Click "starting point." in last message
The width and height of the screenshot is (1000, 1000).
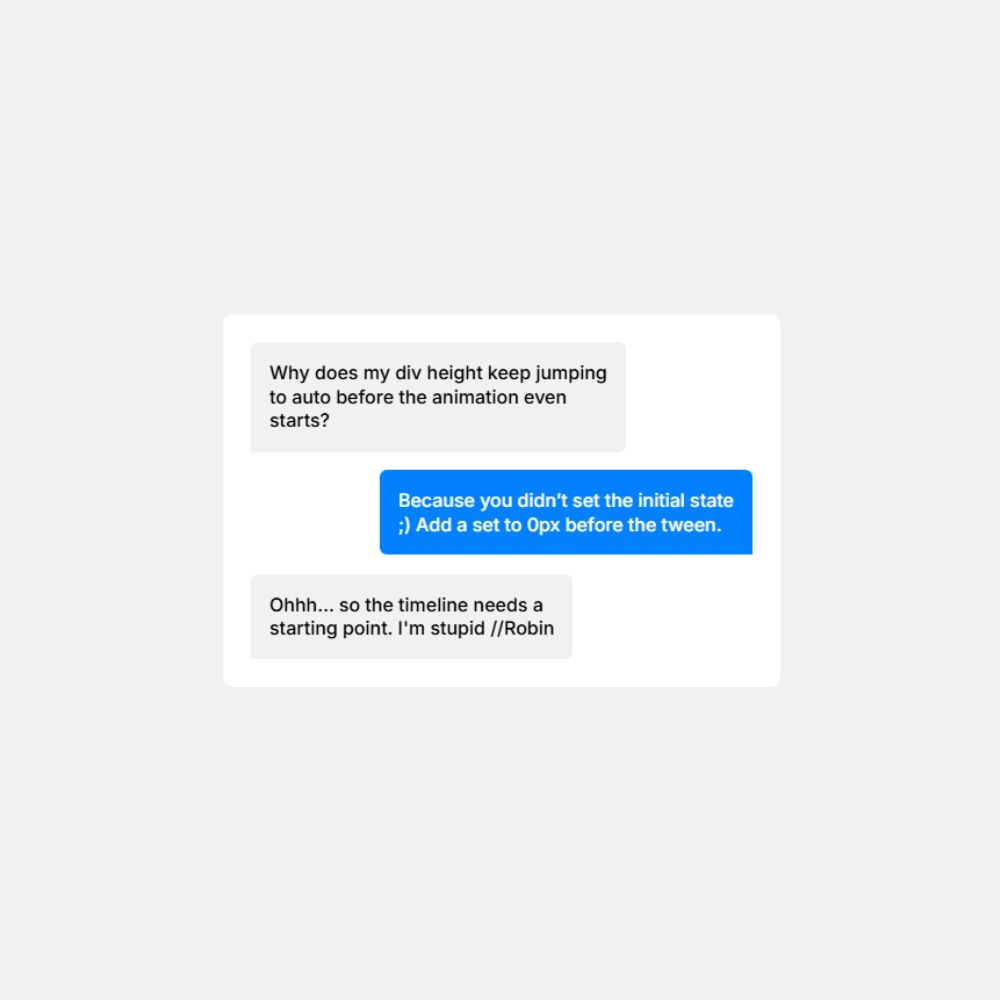click(x=331, y=629)
